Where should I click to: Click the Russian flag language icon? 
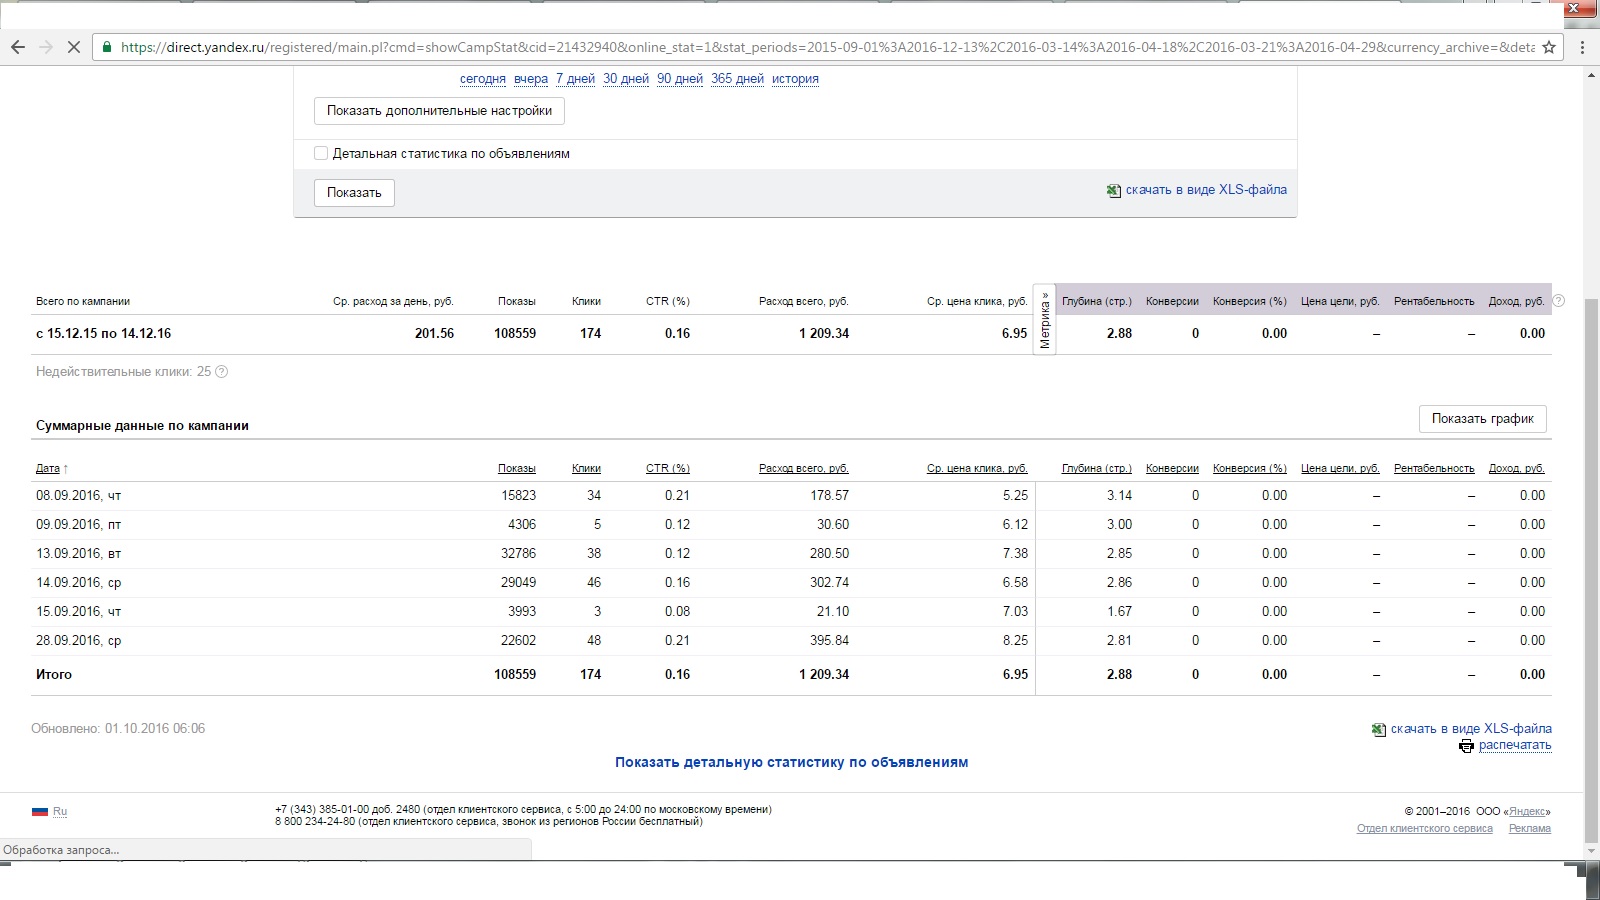coord(40,811)
